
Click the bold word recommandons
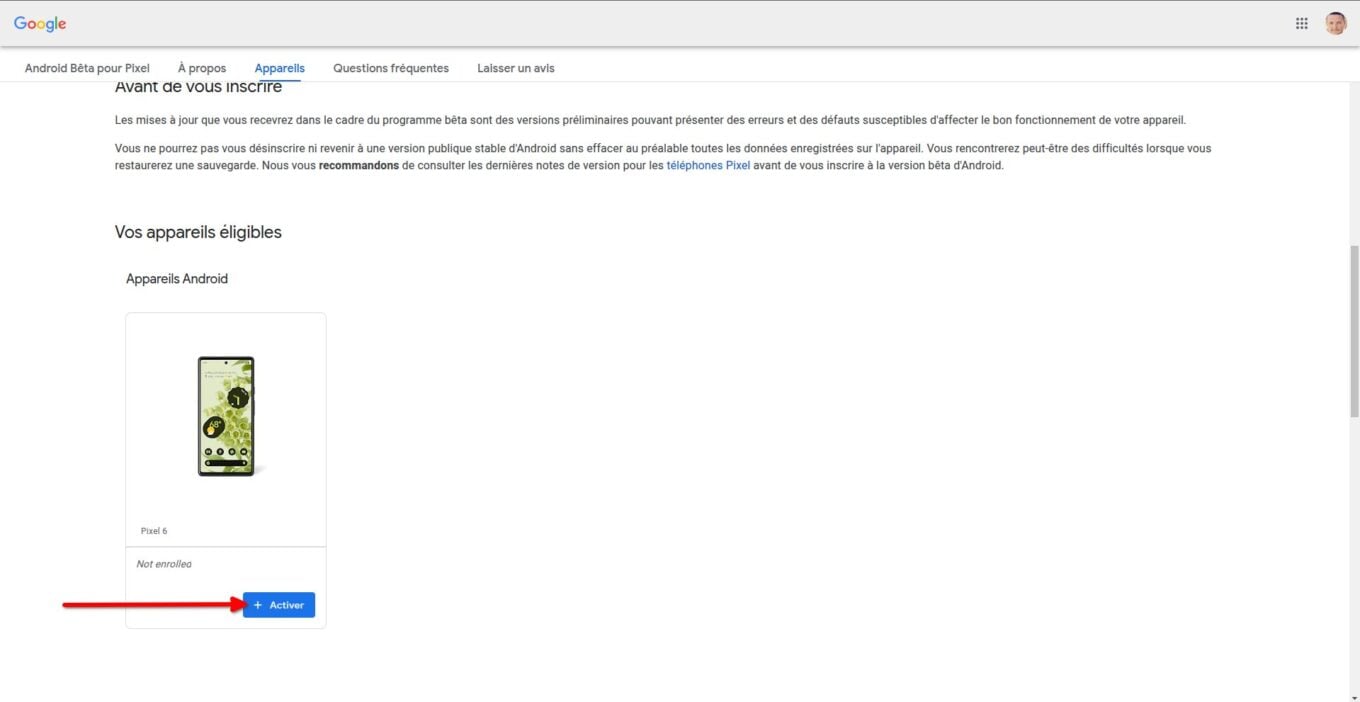pyautogui.click(x=359, y=166)
